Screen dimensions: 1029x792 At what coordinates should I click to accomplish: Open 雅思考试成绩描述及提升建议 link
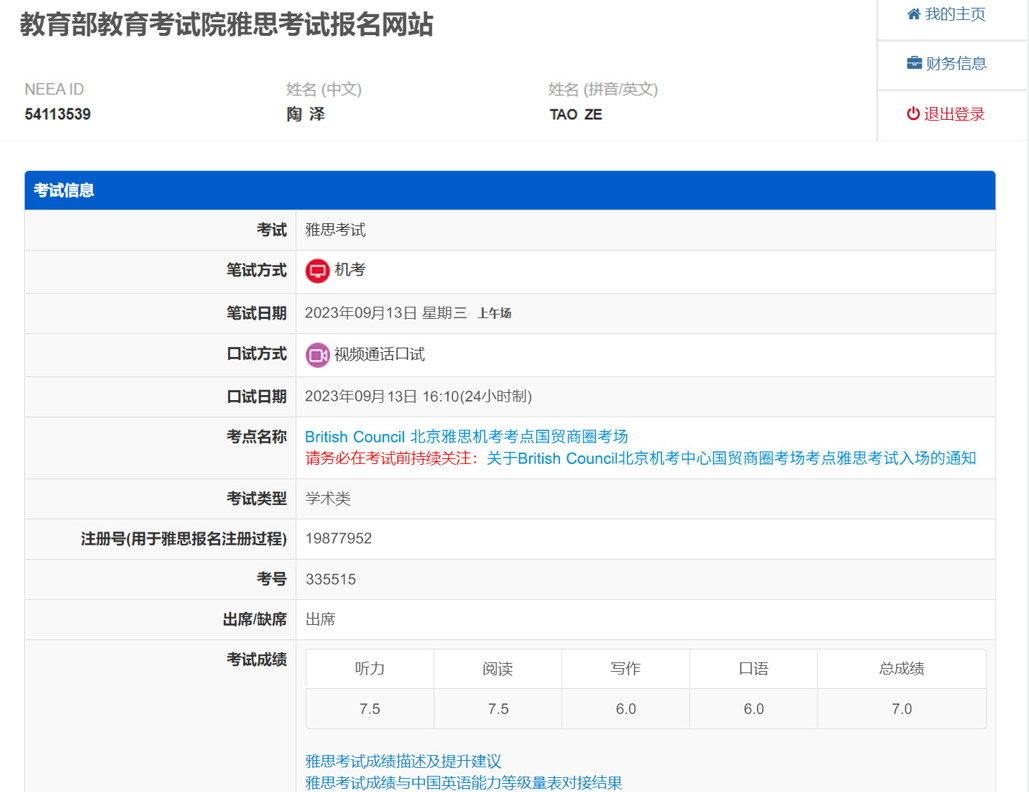403,761
